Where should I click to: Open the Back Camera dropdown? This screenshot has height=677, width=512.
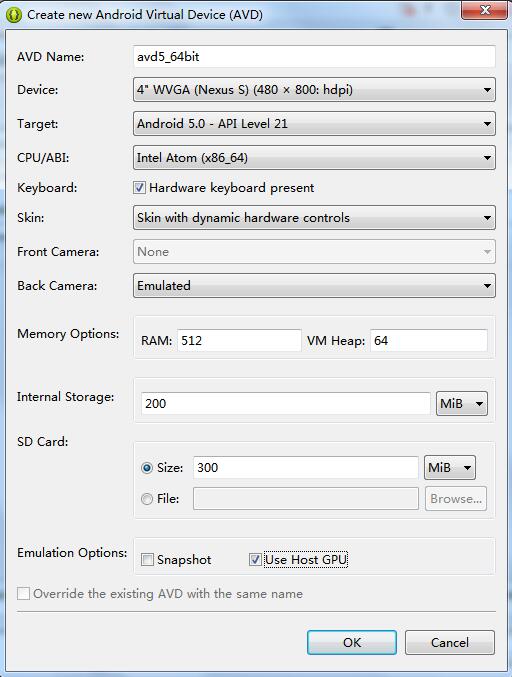pos(314,286)
